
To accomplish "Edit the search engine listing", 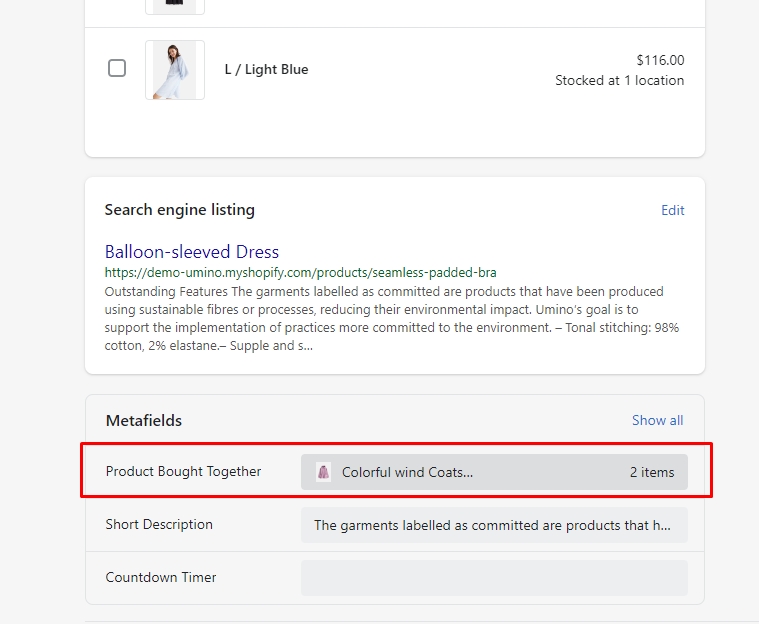I will coord(672,210).
